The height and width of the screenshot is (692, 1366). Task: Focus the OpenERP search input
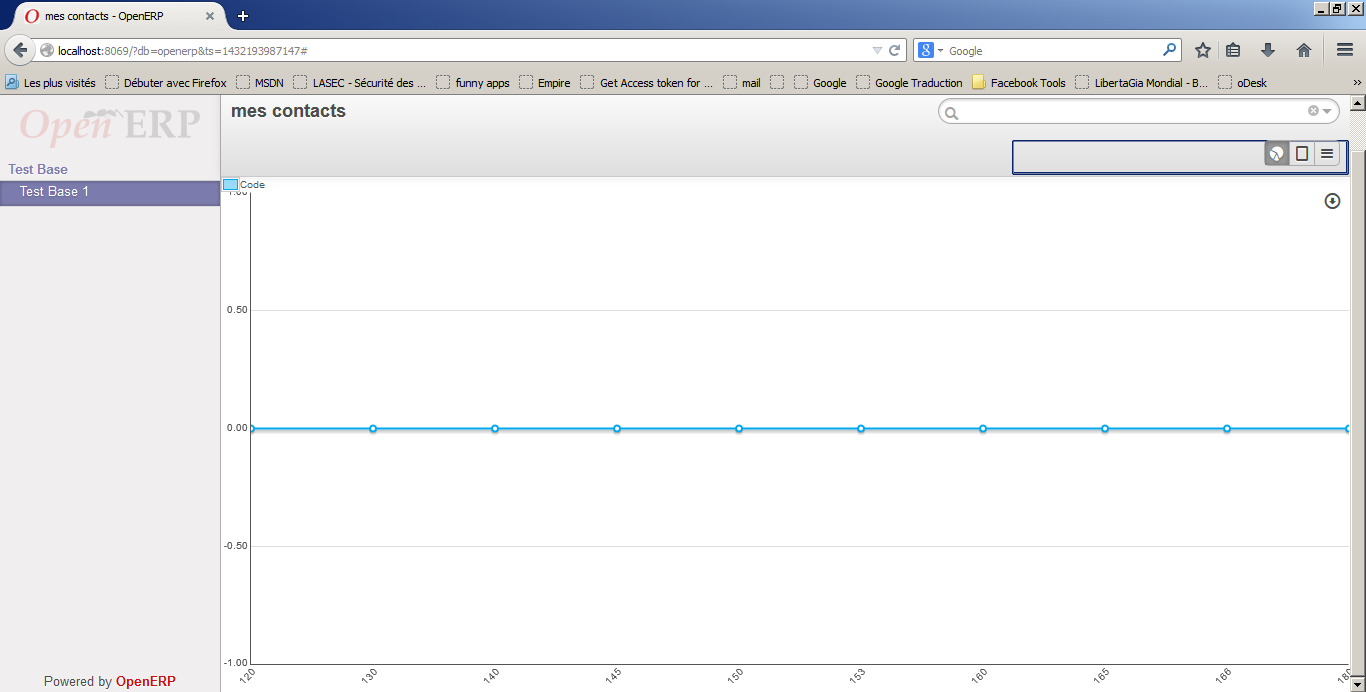pyautogui.click(x=1138, y=111)
